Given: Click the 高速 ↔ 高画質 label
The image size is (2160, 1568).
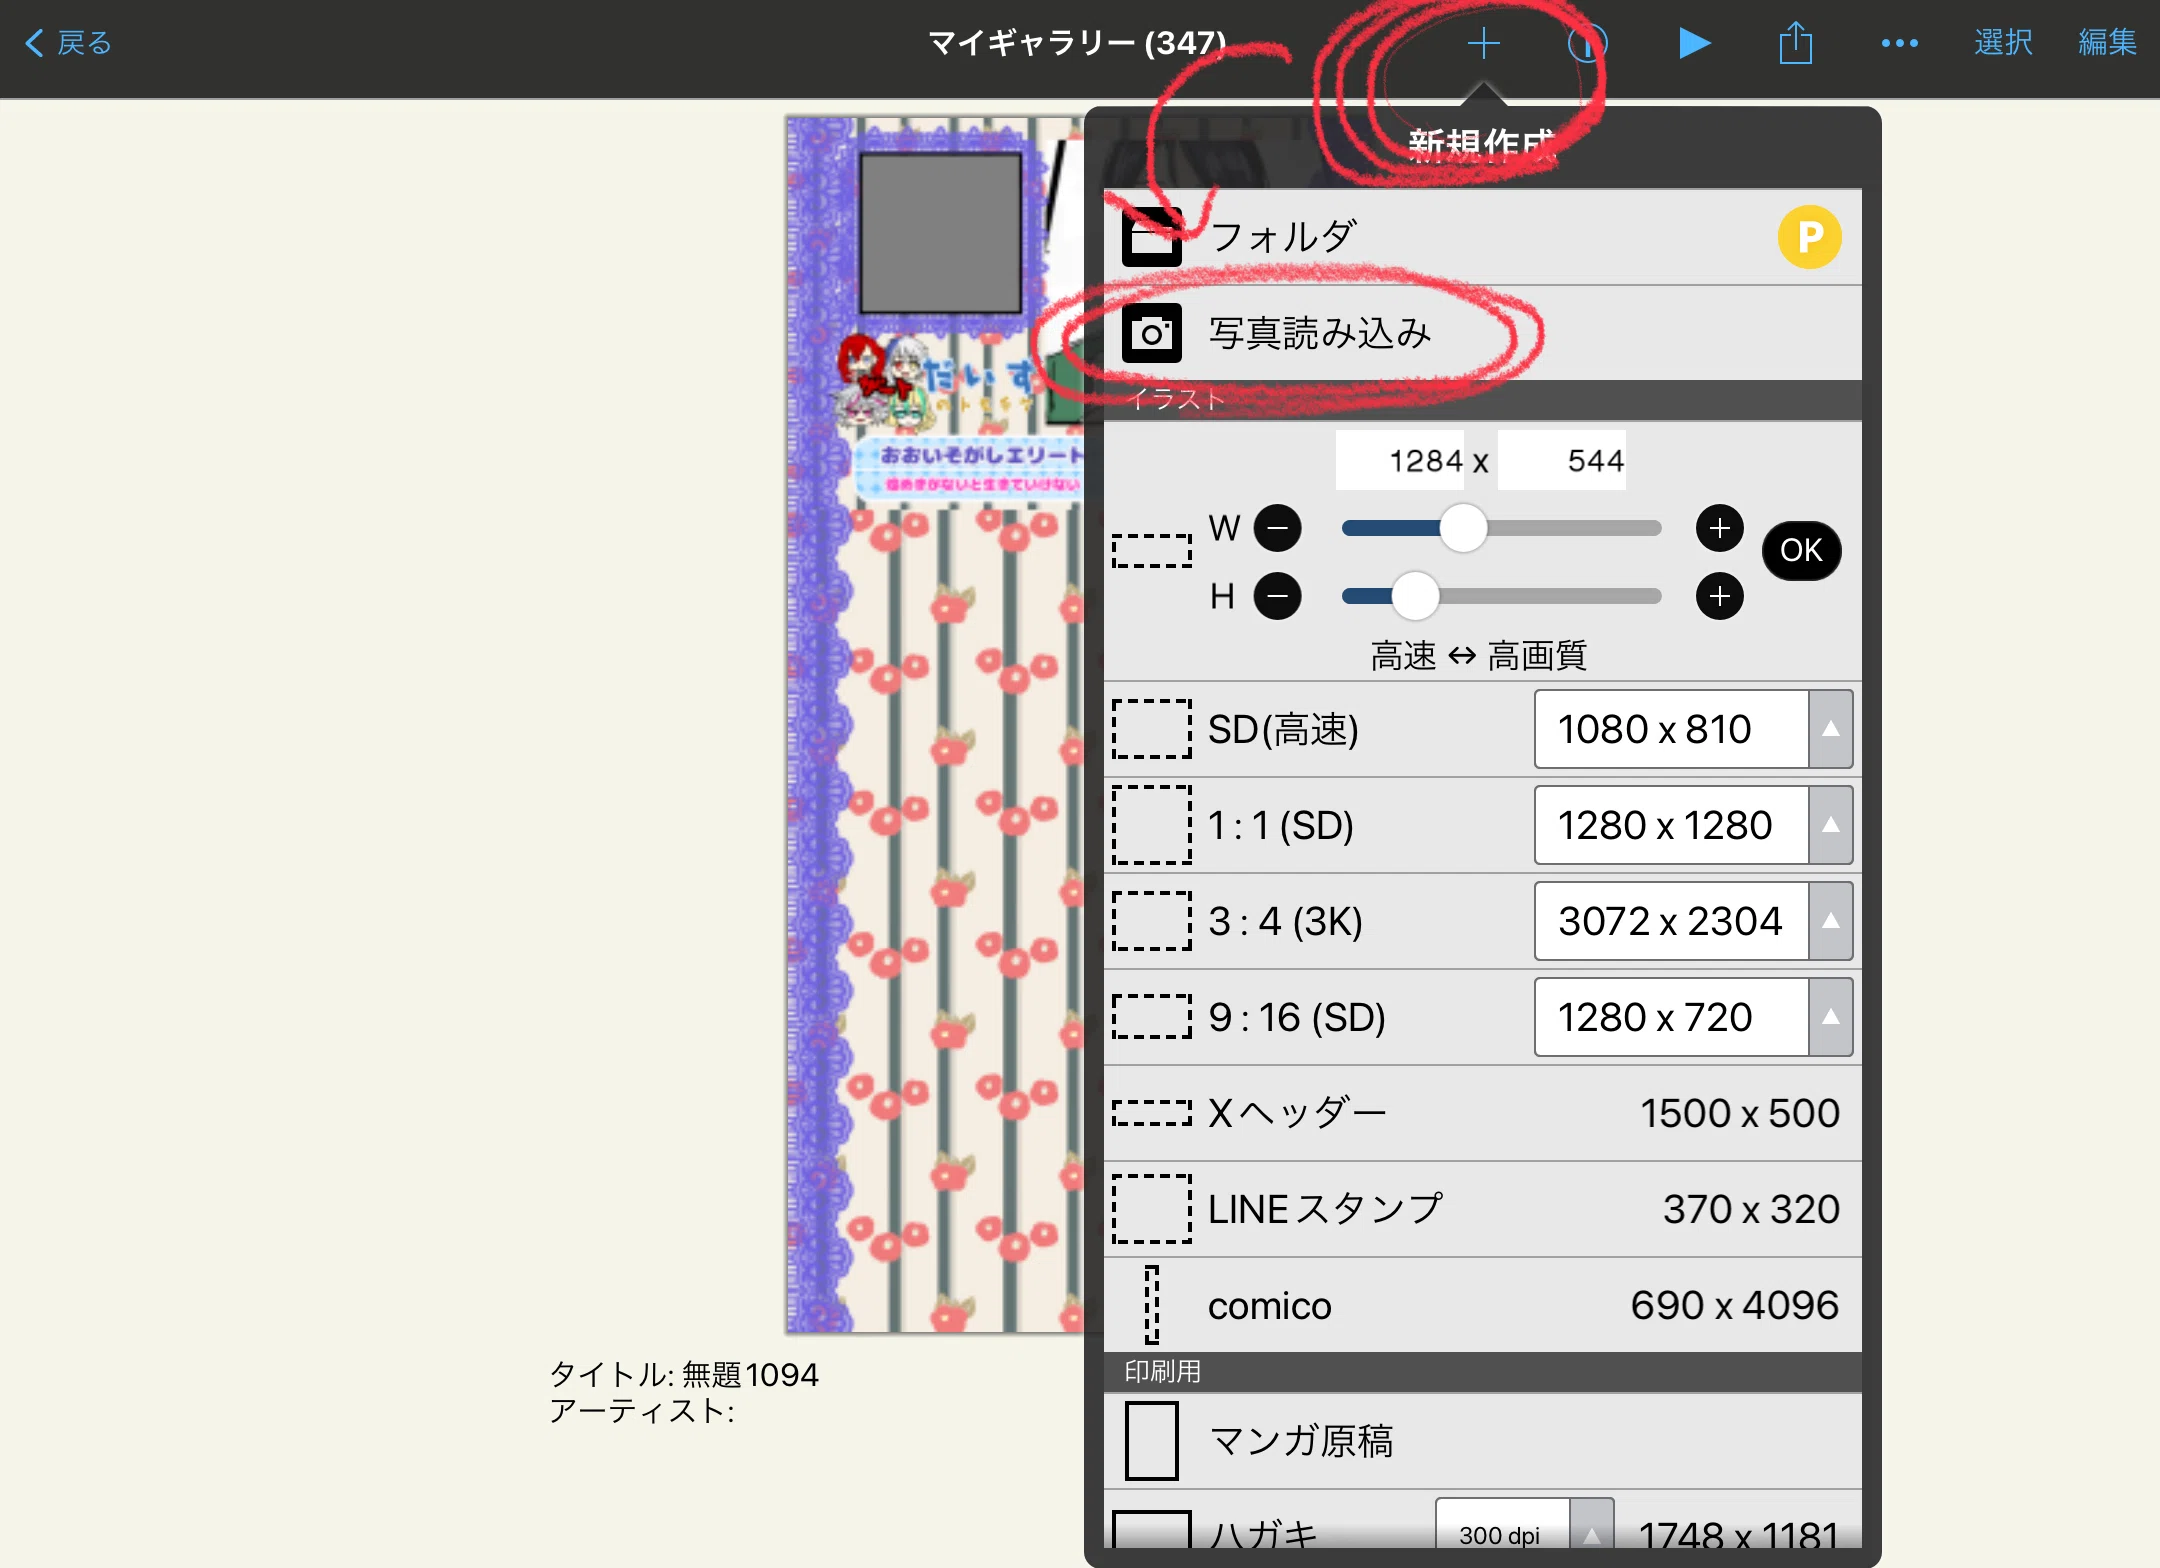Looking at the screenshot, I should coord(1479,656).
